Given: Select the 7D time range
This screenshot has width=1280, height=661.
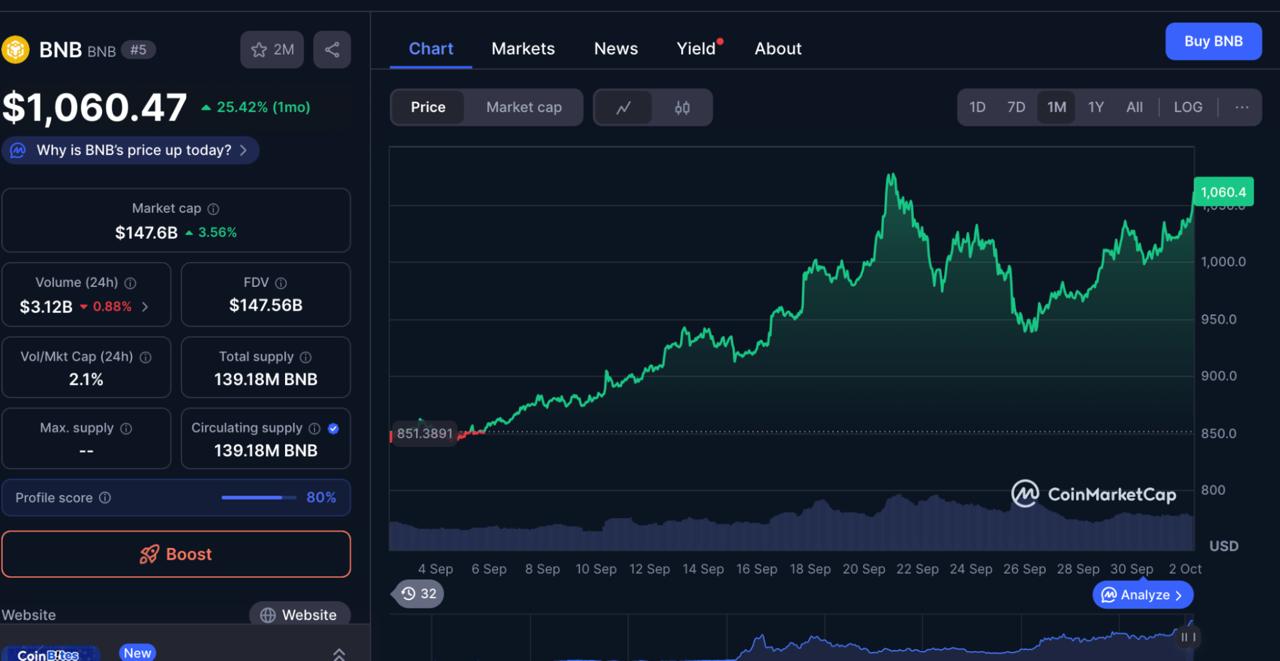Looking at the screenshot, I should [1016, 108].
